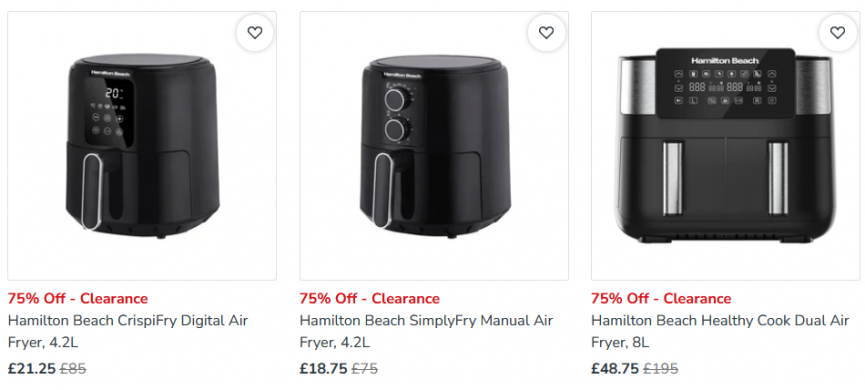Open the Hamilton Beach SimplyFry Manual title link

click(426, 331)
